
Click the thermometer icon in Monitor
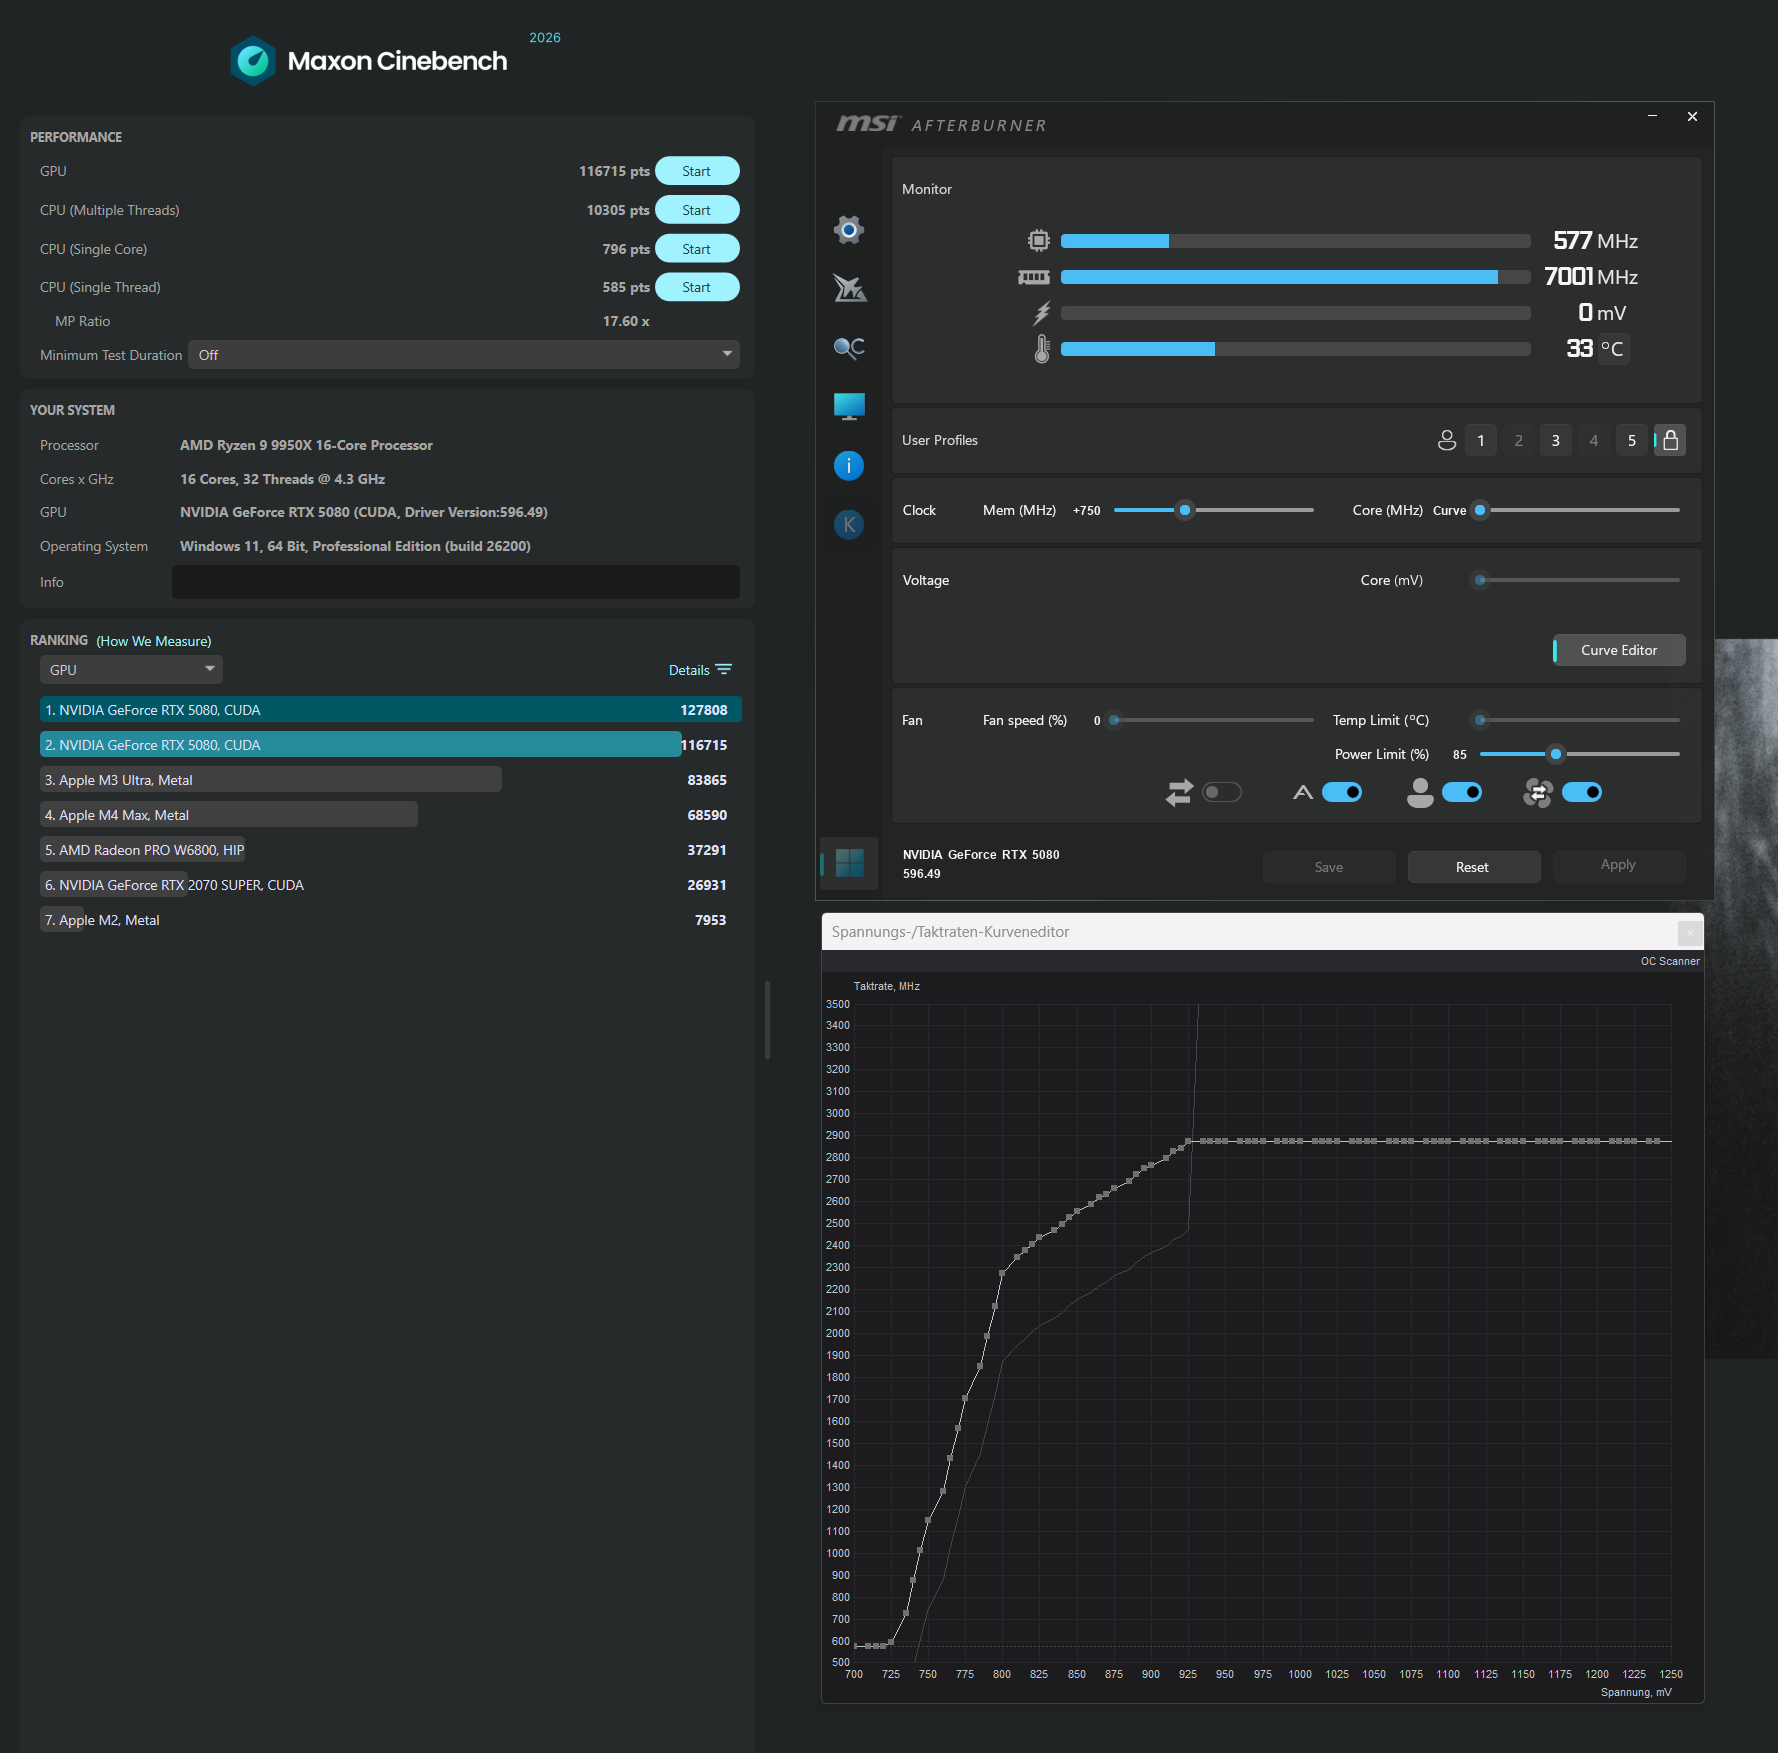tap(1042, 349)
